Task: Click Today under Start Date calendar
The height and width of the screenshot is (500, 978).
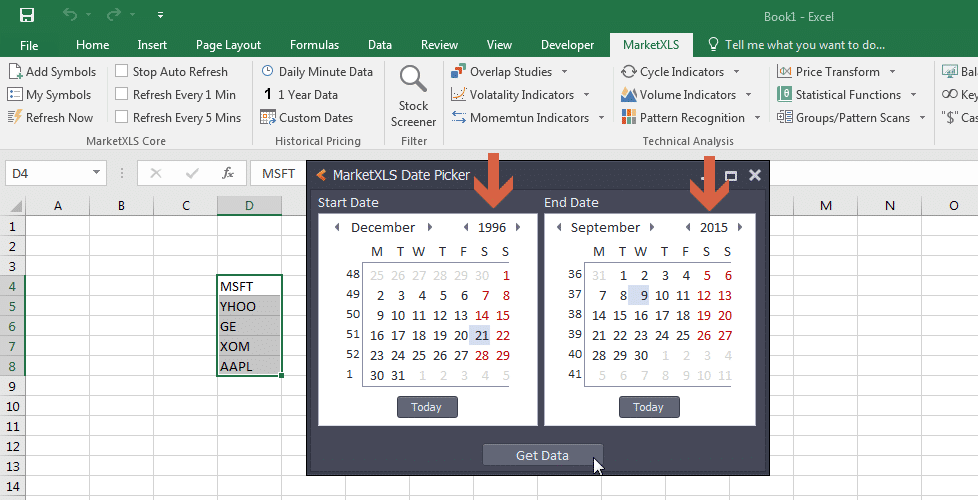Action: pos(427,407)
